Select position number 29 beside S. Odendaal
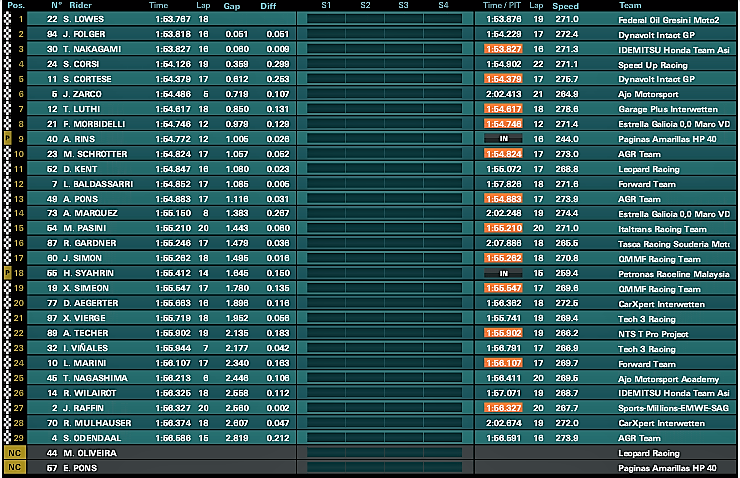 click(18, 438)
